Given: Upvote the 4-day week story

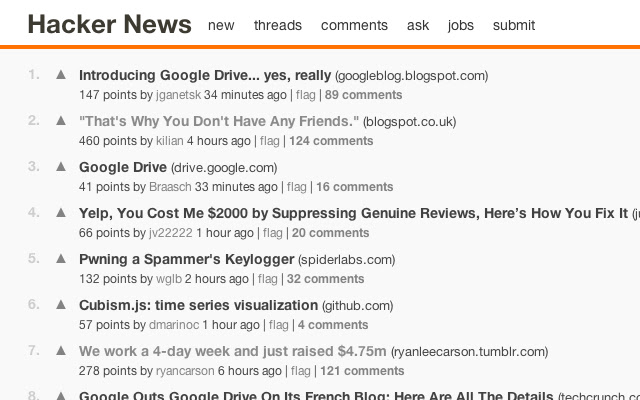Looking at the screenshot, I should pos(61,351).
